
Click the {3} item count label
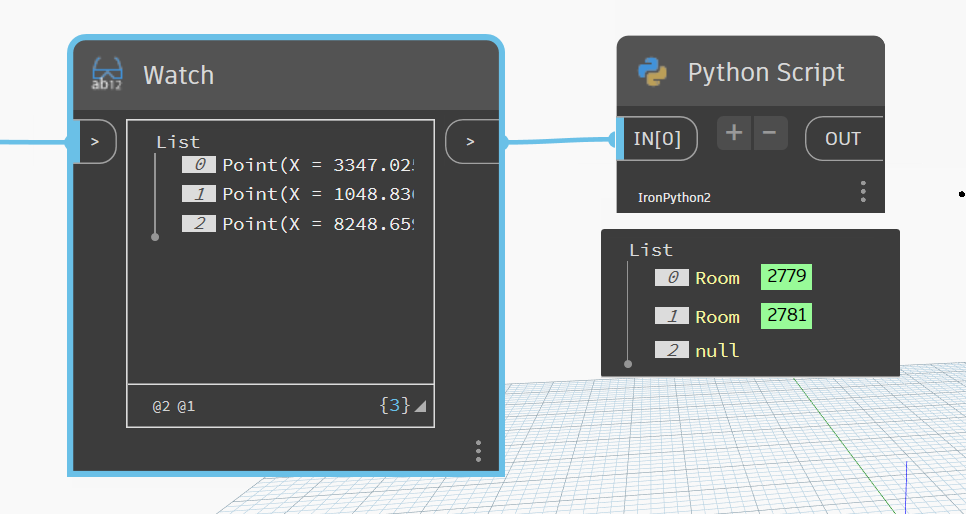coord(395,405)
